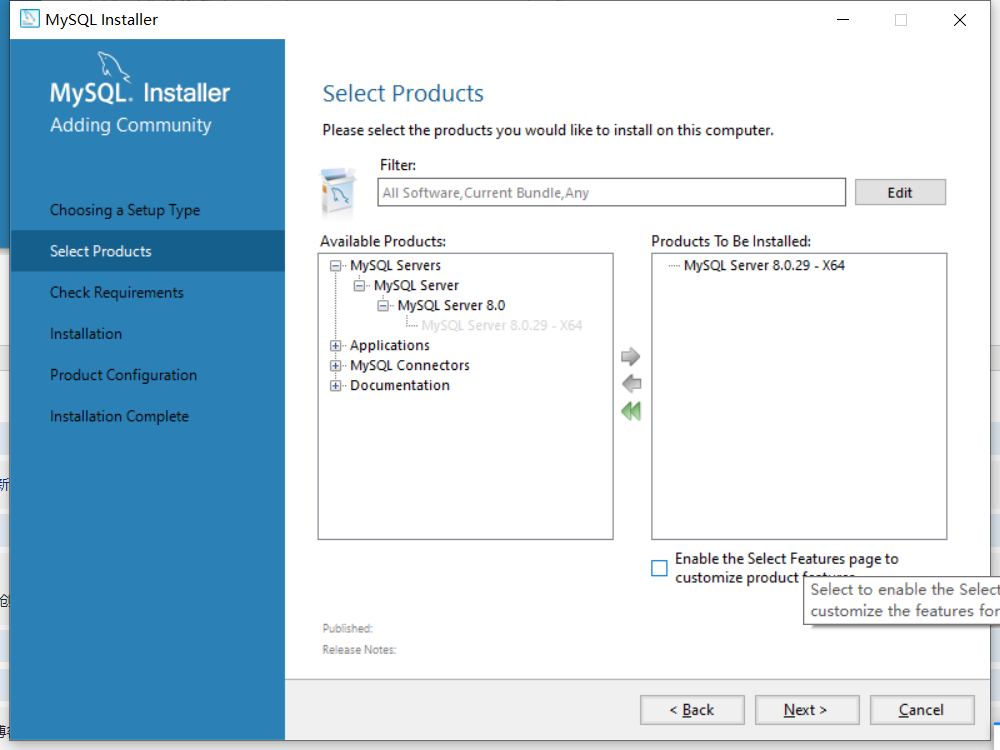1000x750 pixels.
Task: Click the Filter text field
Action: click(x=612, y=193)
